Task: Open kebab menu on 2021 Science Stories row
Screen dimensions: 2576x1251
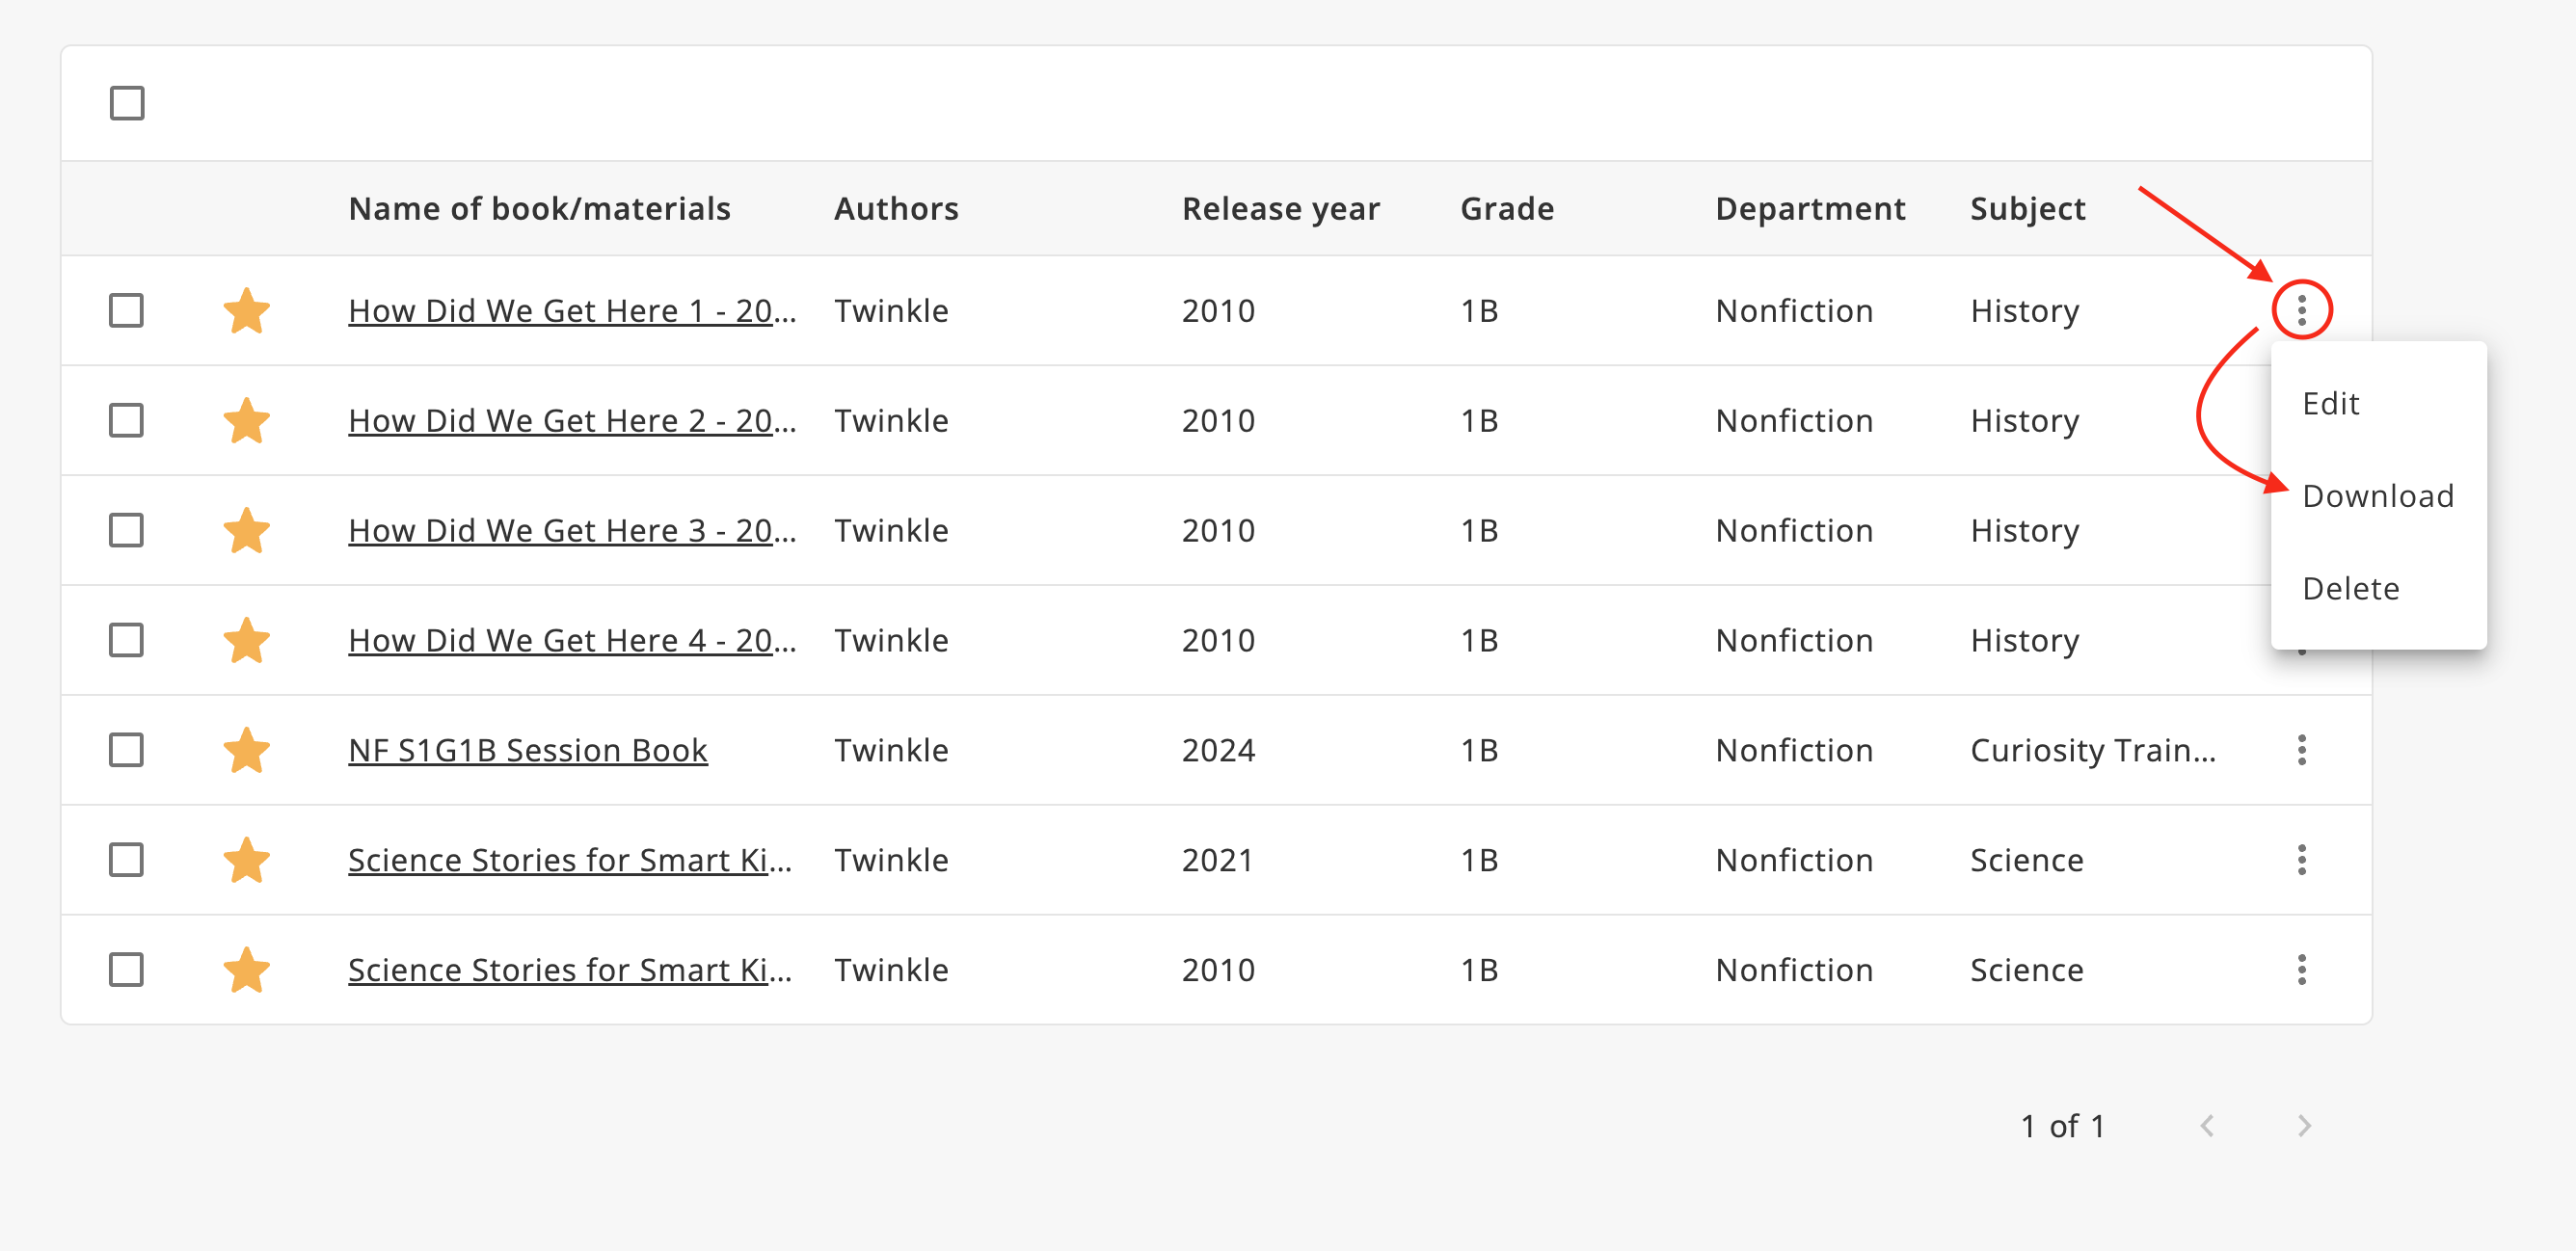Action: click(2301, 860)
